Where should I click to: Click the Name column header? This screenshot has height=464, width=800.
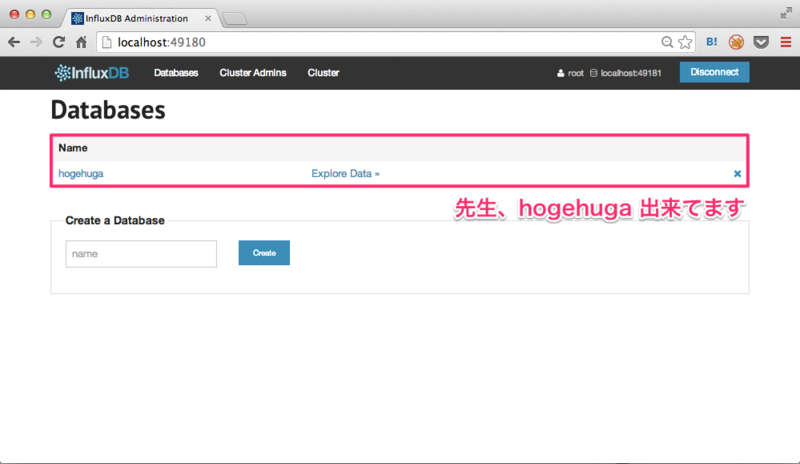(73, 148)
